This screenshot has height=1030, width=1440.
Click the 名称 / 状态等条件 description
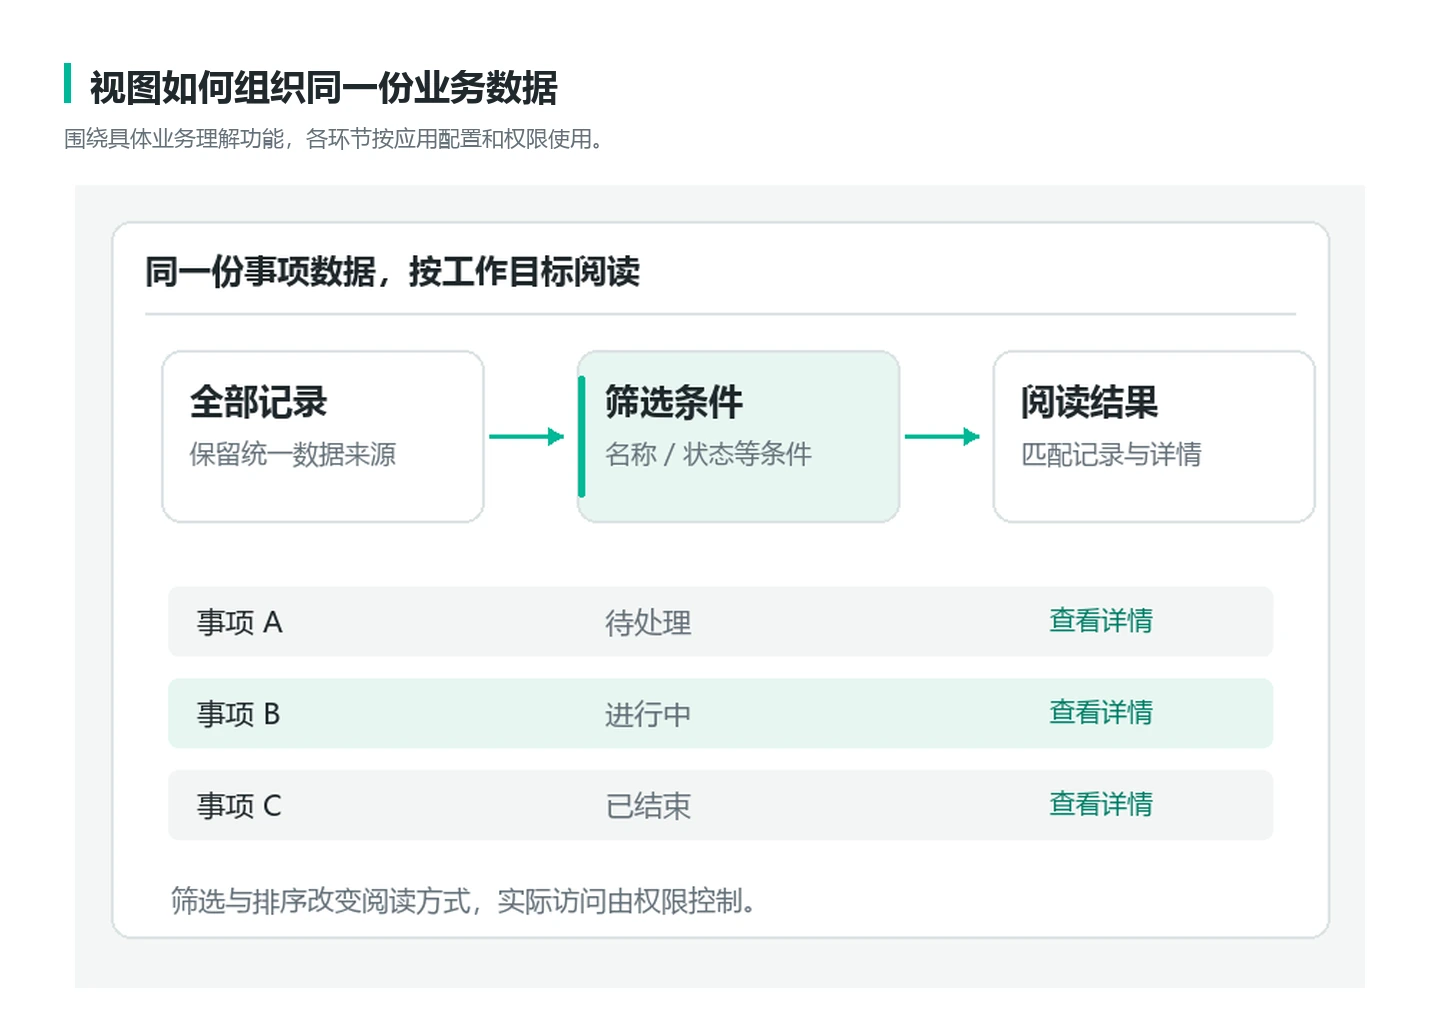pos(708,455)
